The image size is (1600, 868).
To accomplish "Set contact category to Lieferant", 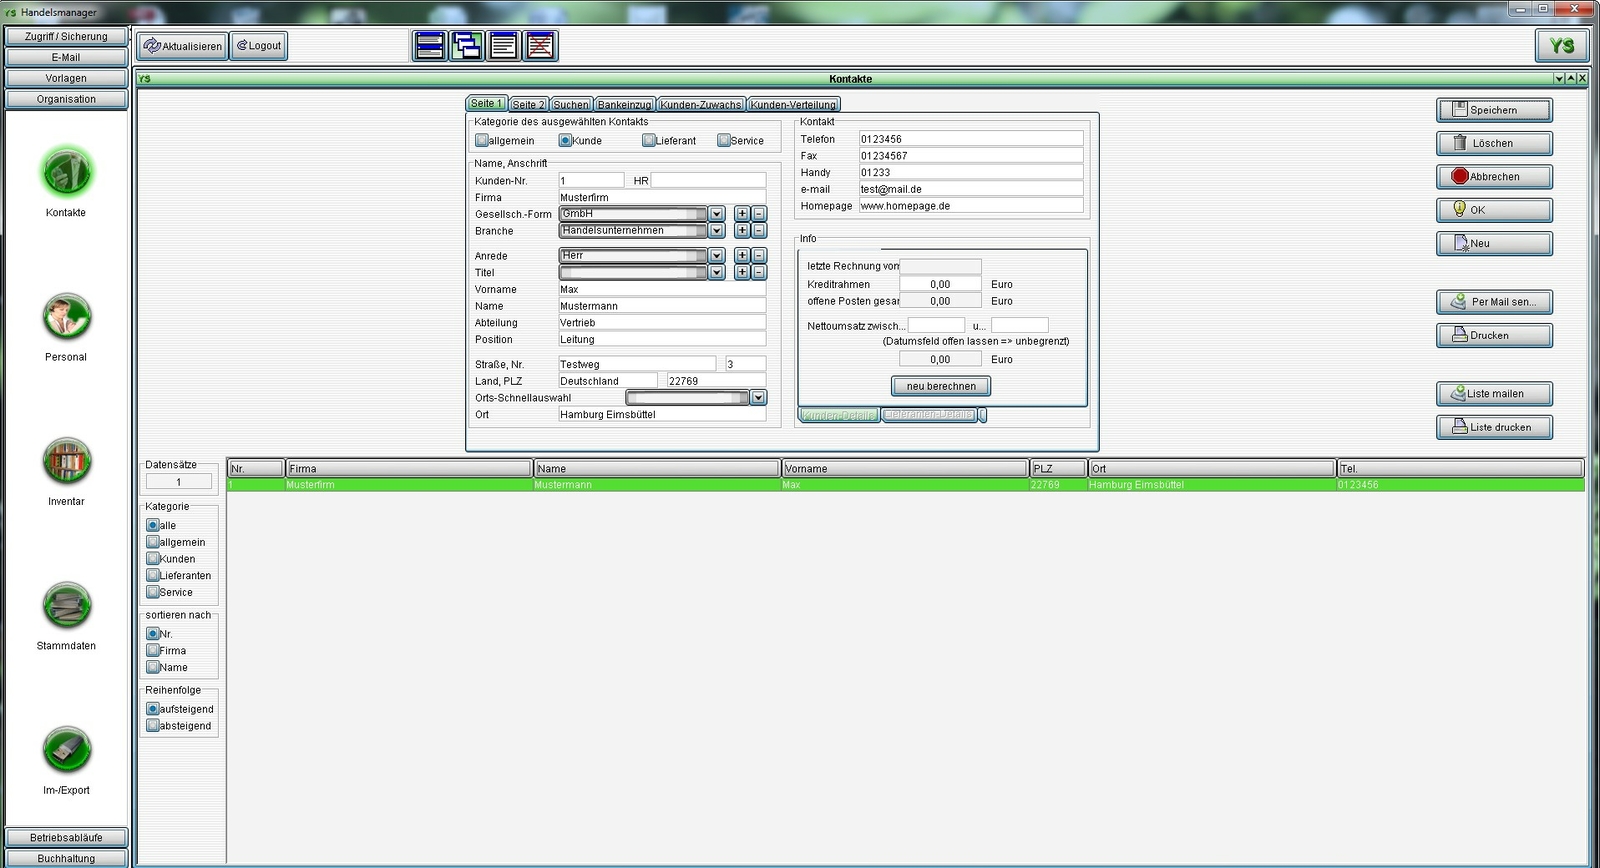I will click(649, 141).
